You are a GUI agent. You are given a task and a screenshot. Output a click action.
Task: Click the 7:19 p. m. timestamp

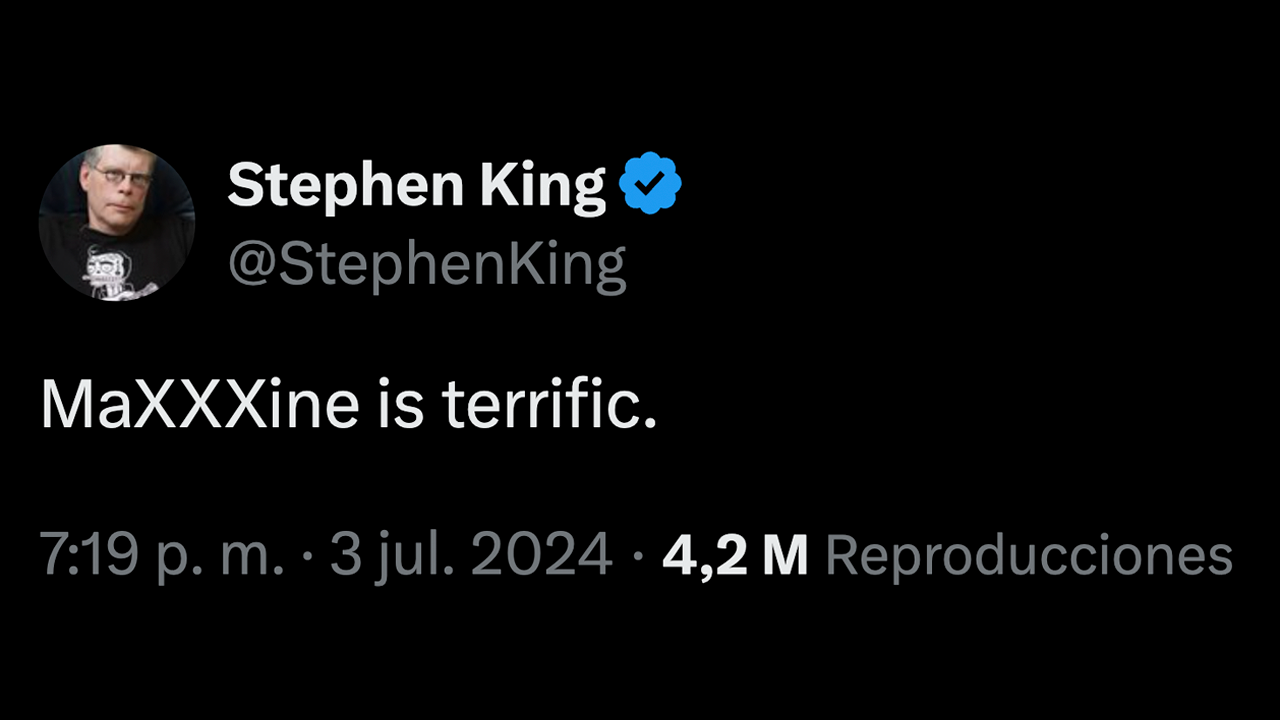[x=162, y=555]
